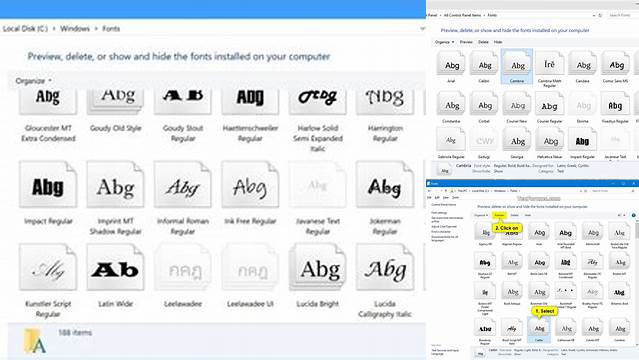Select Impact Regular font in the large window

(48, 185)
